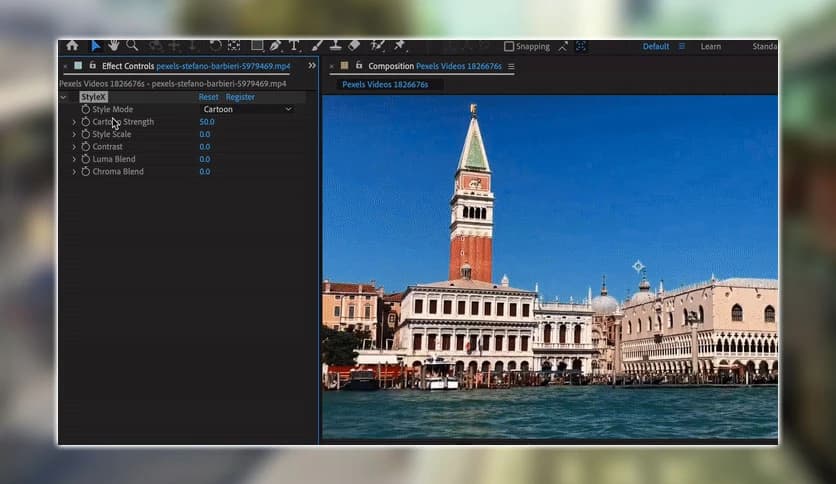Select the Type text tool
The image size is (836, 484).
coord(294,46)
